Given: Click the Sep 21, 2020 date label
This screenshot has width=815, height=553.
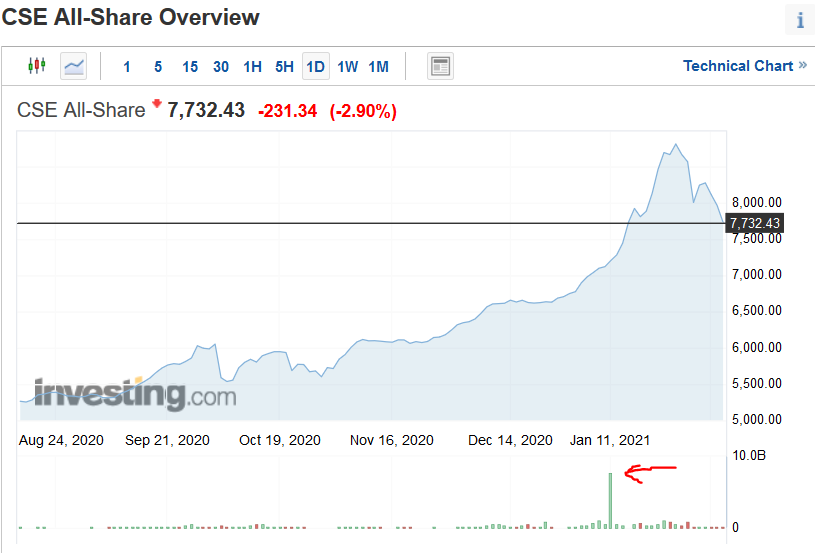Looking at the screenshot, I should 167,440.
